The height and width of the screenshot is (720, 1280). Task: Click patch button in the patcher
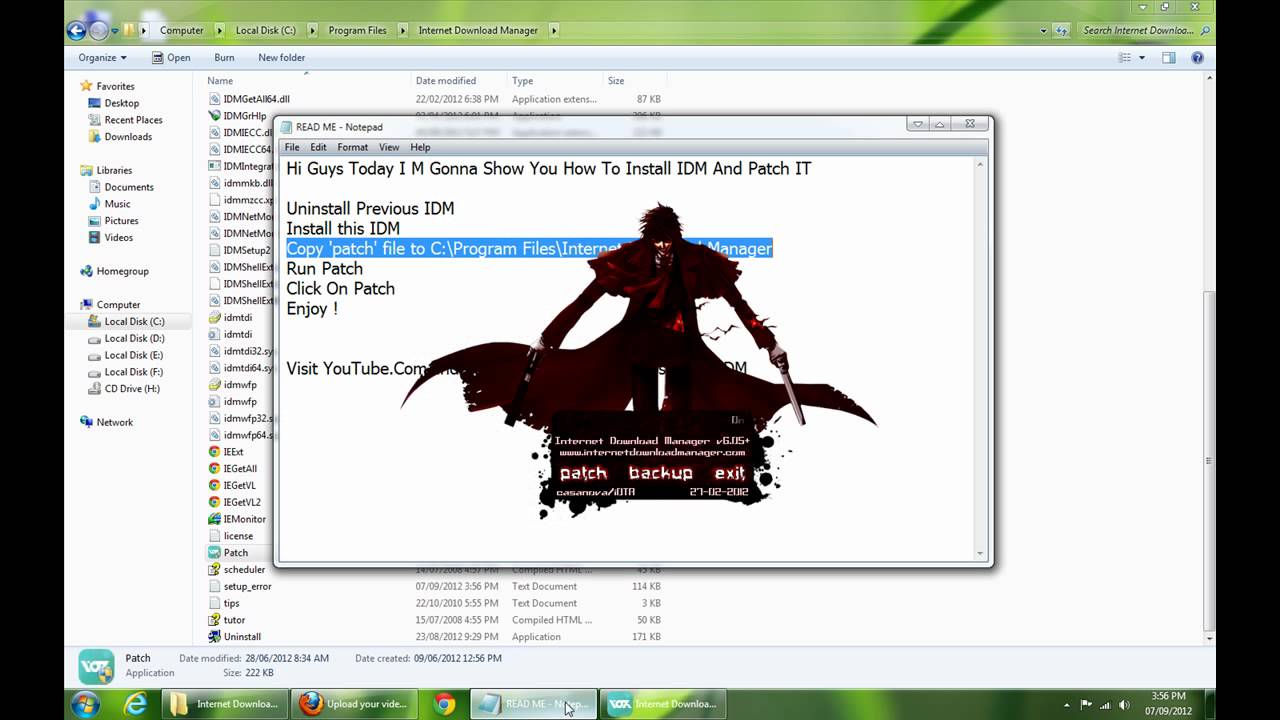[583, 473]
